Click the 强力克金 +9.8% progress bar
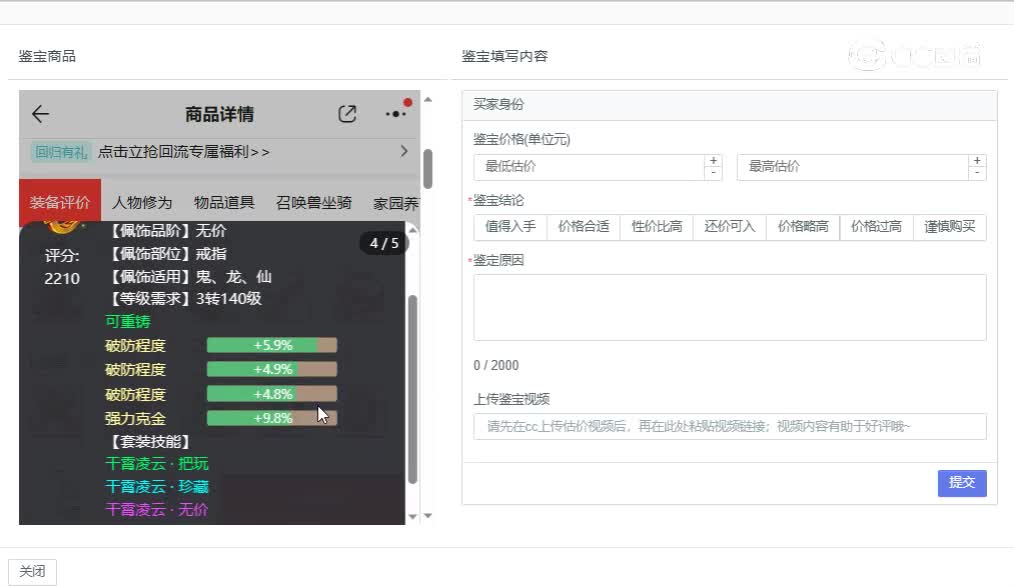This screenshot has height=586, width=1014. (271, 418)
